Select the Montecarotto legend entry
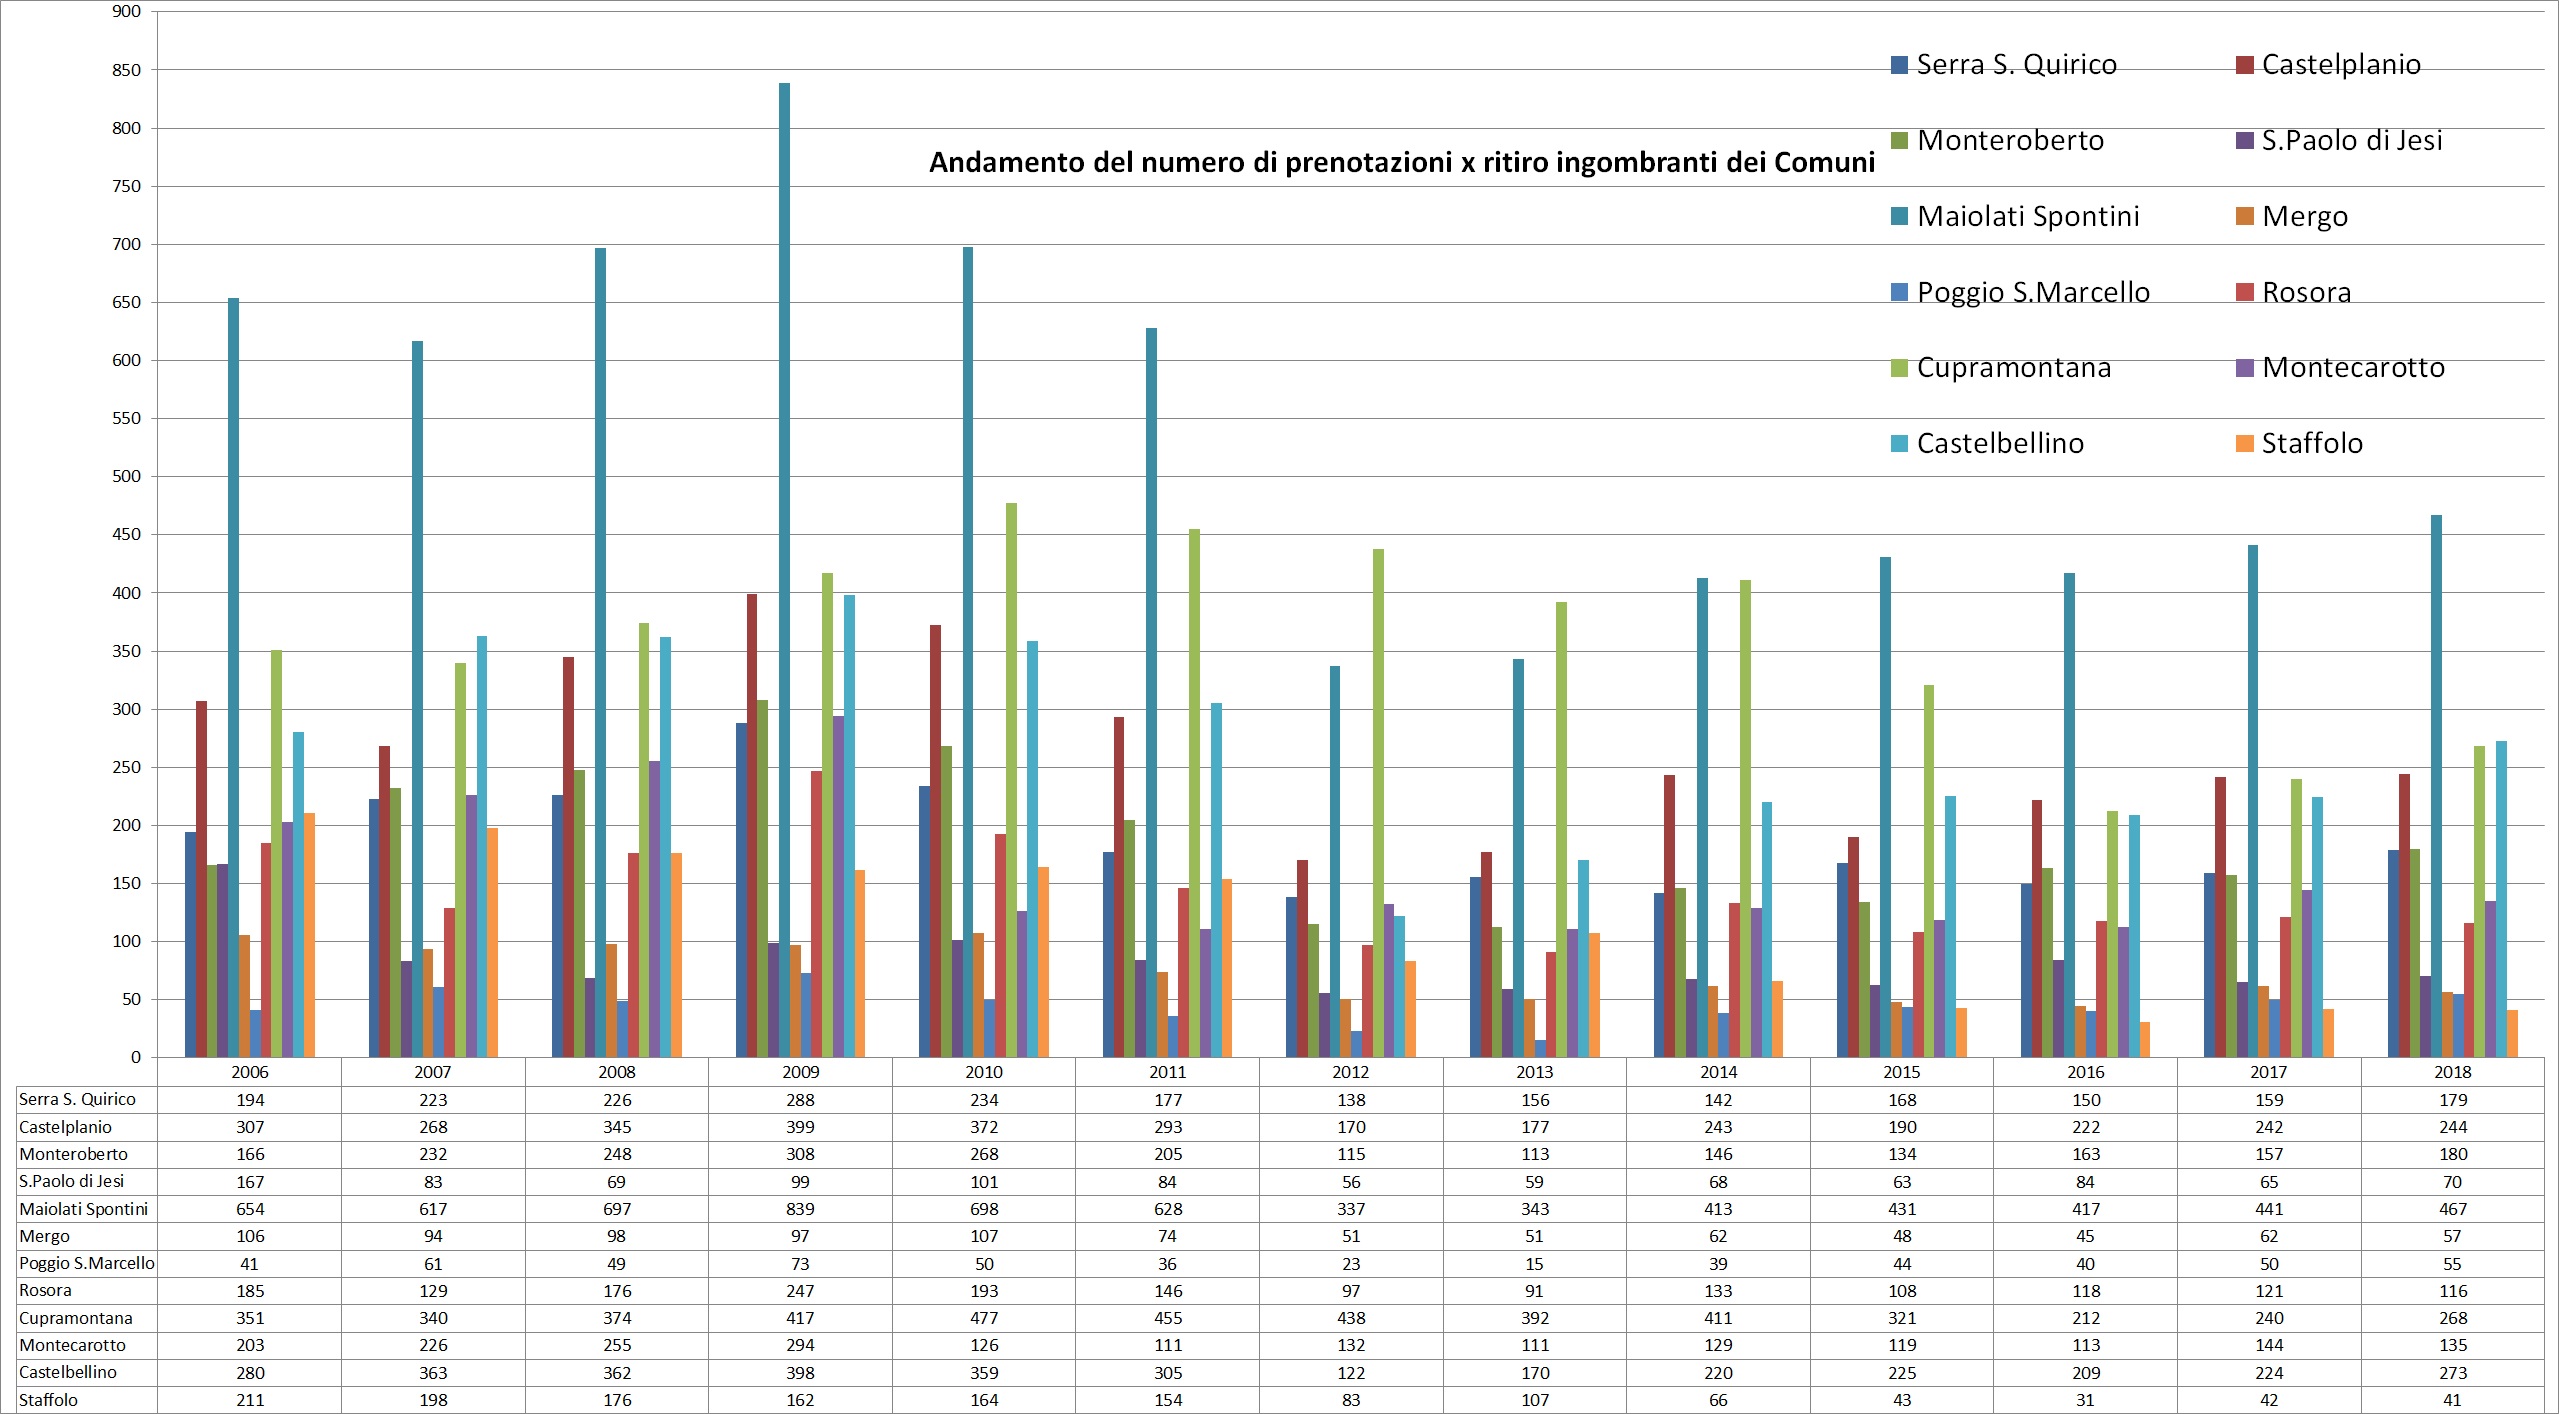2559x1414 pixels. (2340, 367)
